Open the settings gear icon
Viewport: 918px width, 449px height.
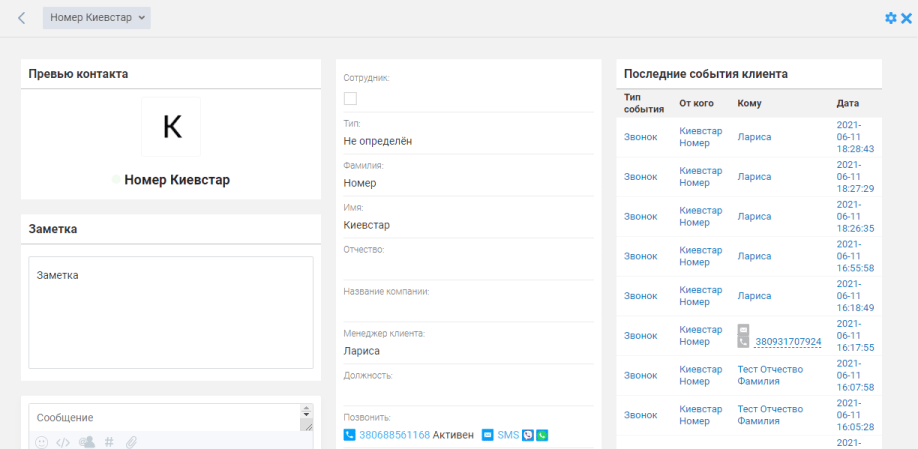(x=890, y=18)
